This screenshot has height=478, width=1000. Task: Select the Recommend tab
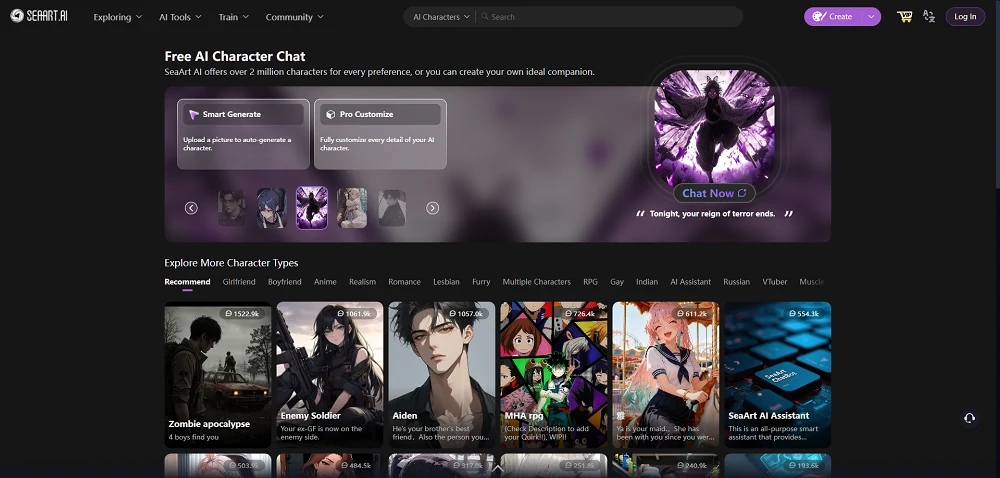click(x=187, y=282)
